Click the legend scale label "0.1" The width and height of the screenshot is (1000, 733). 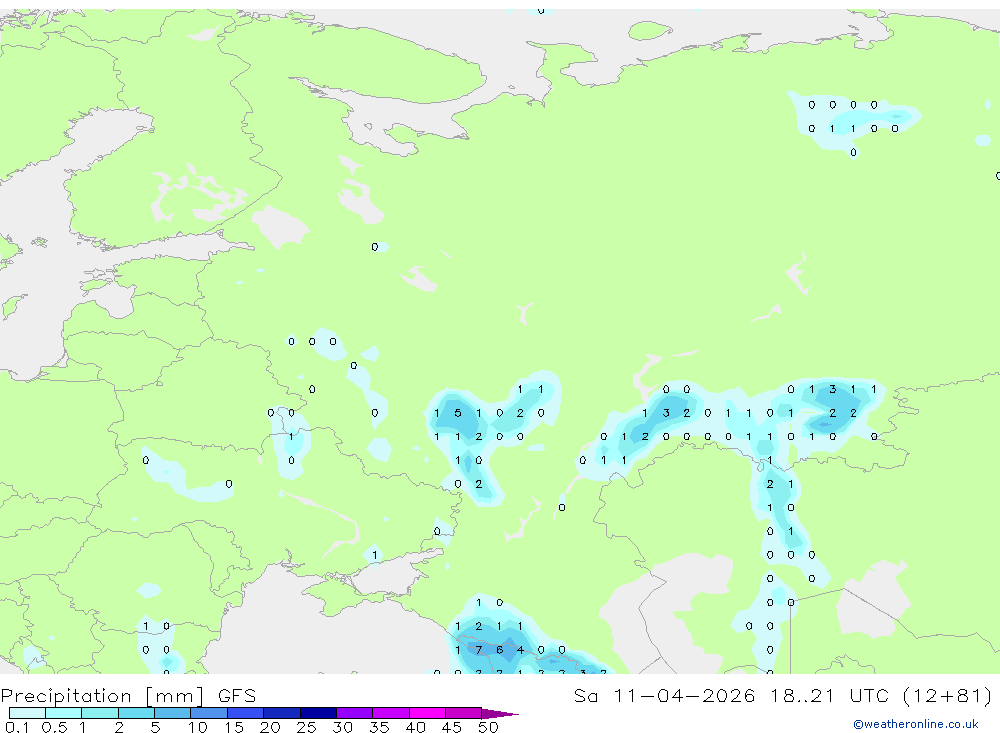[17, 727]
